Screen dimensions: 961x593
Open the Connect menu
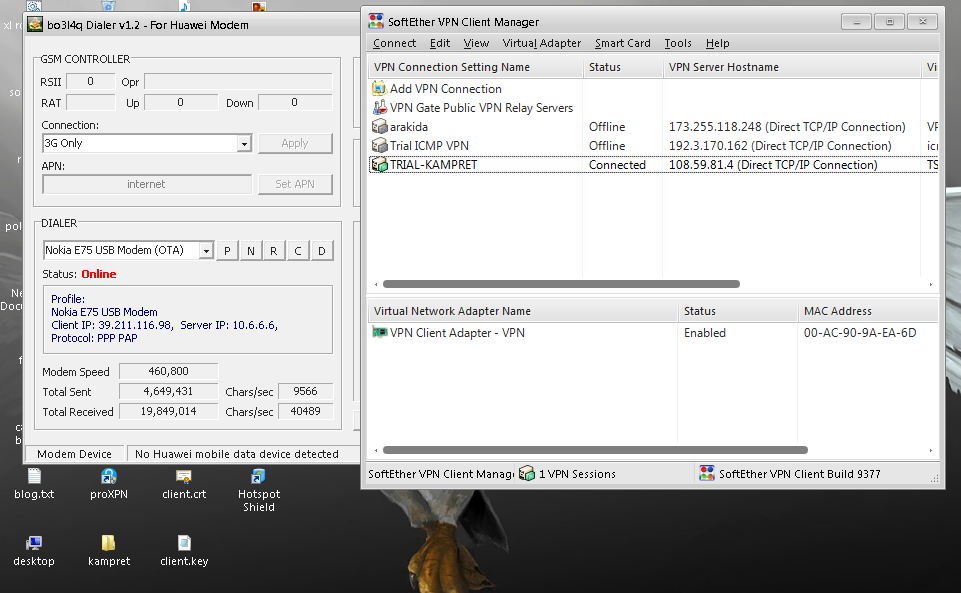tap(394, 43)
